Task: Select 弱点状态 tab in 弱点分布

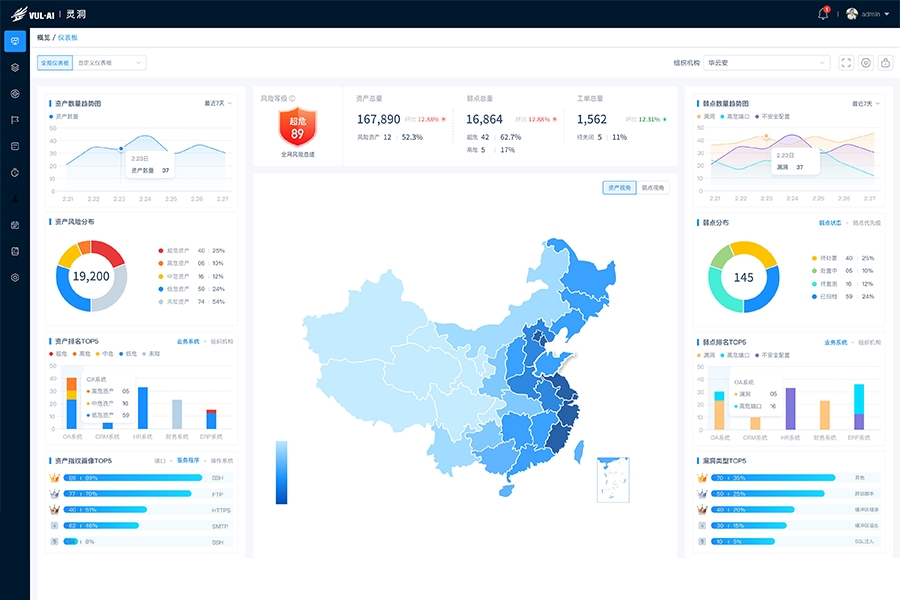Action: [829, 223]
